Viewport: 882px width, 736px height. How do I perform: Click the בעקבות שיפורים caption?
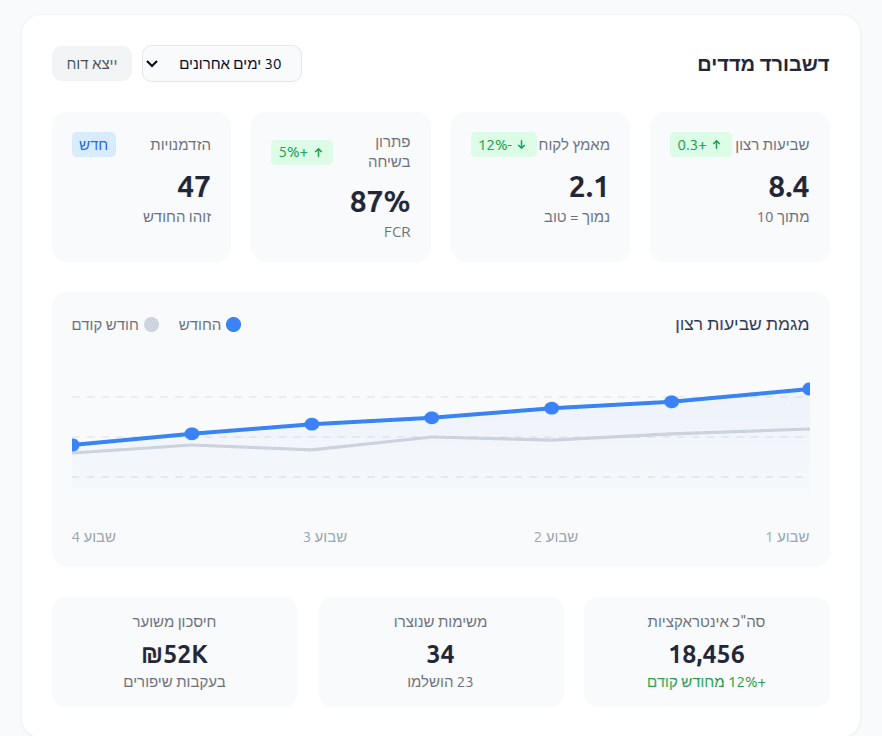[x=175, y=682]
